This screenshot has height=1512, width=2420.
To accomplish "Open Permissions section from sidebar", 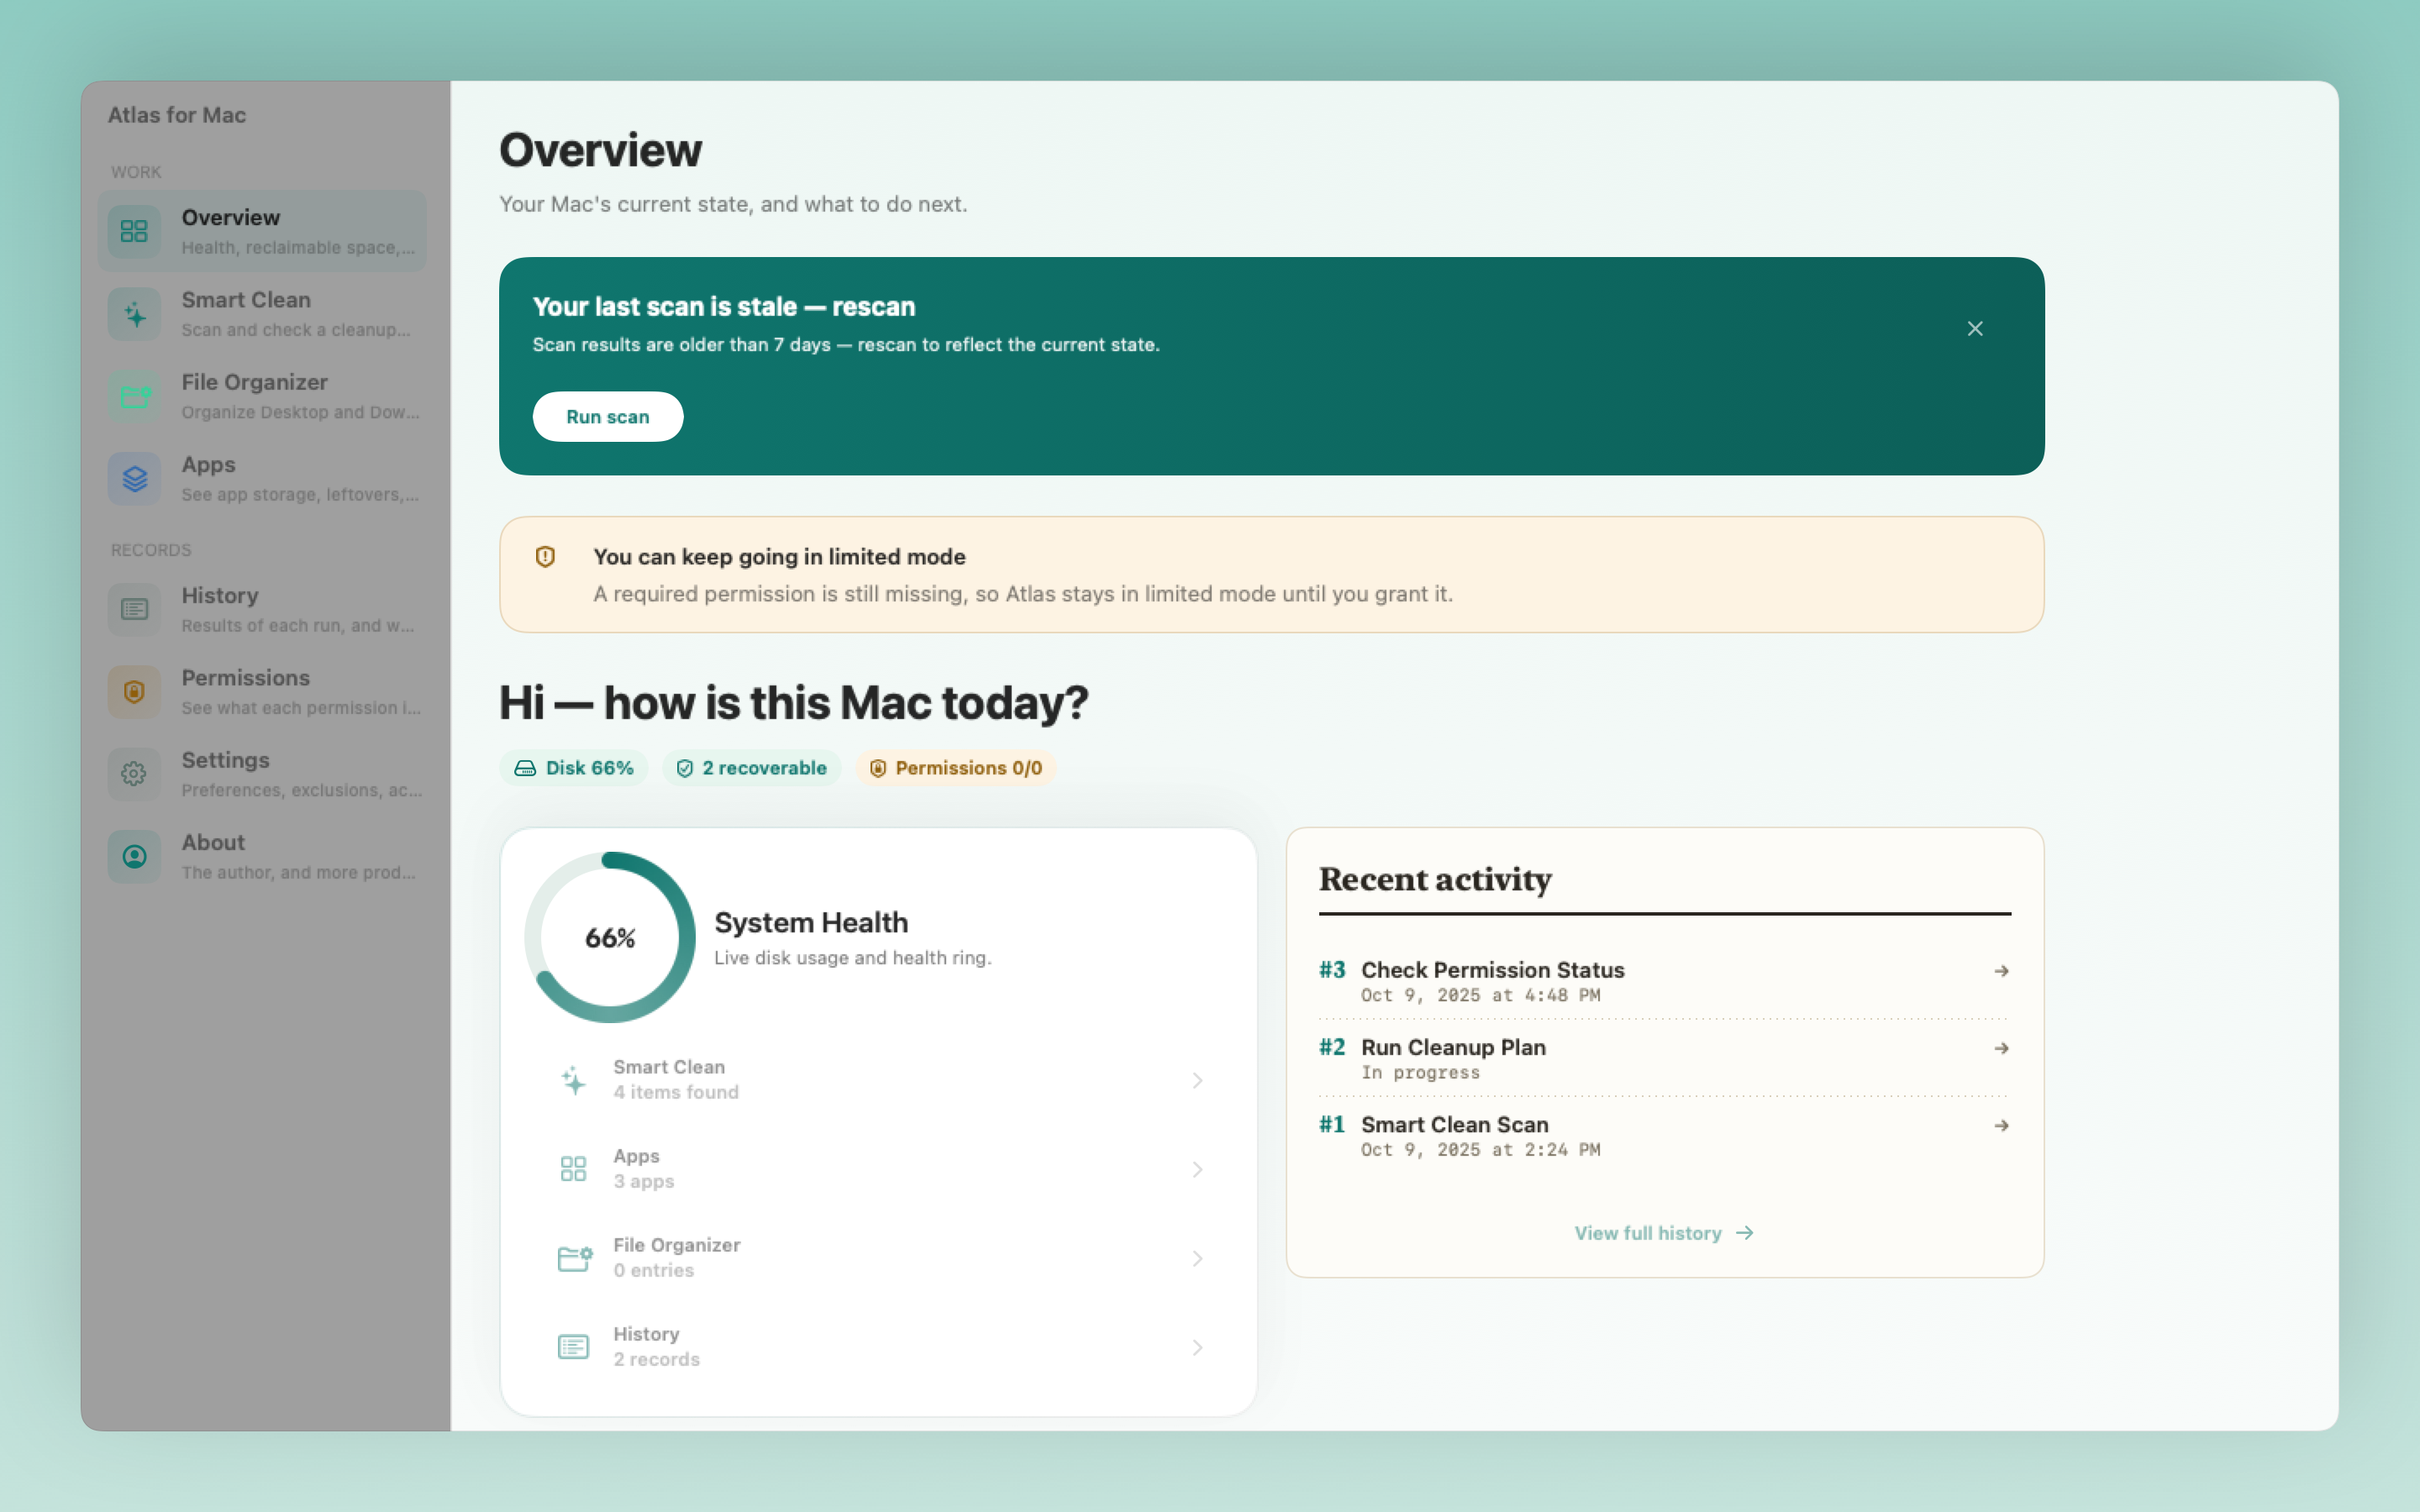I will click(262, 692).
